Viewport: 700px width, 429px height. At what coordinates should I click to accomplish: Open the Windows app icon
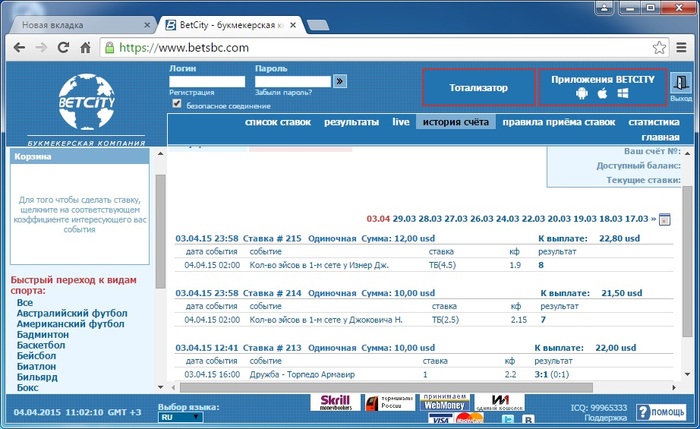(x=623, y=93)
